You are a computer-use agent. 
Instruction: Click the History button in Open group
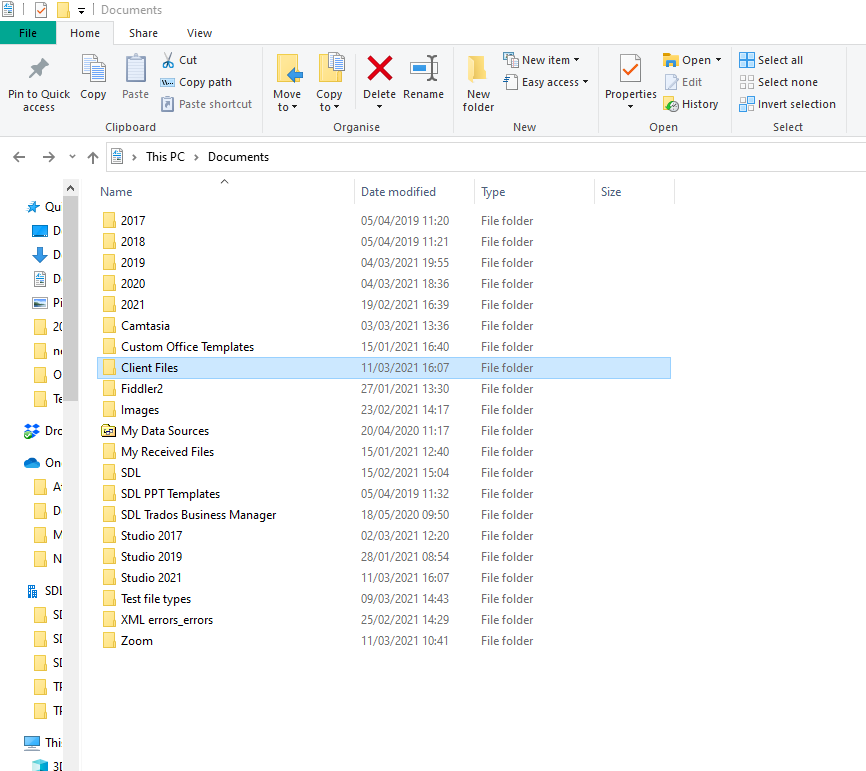[691, 104]
